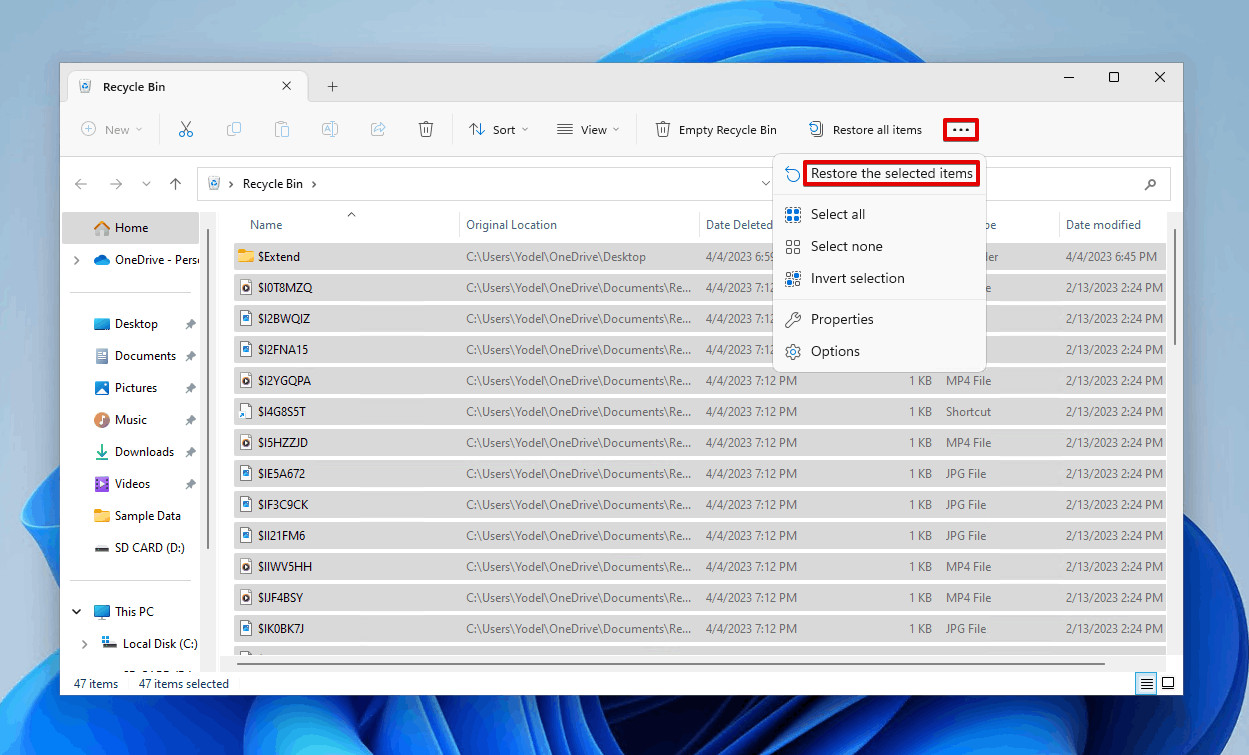Expand the Local Disk (C:) node
The height and width of the screenshot is (755, 1249).
[x=84, y=644]
